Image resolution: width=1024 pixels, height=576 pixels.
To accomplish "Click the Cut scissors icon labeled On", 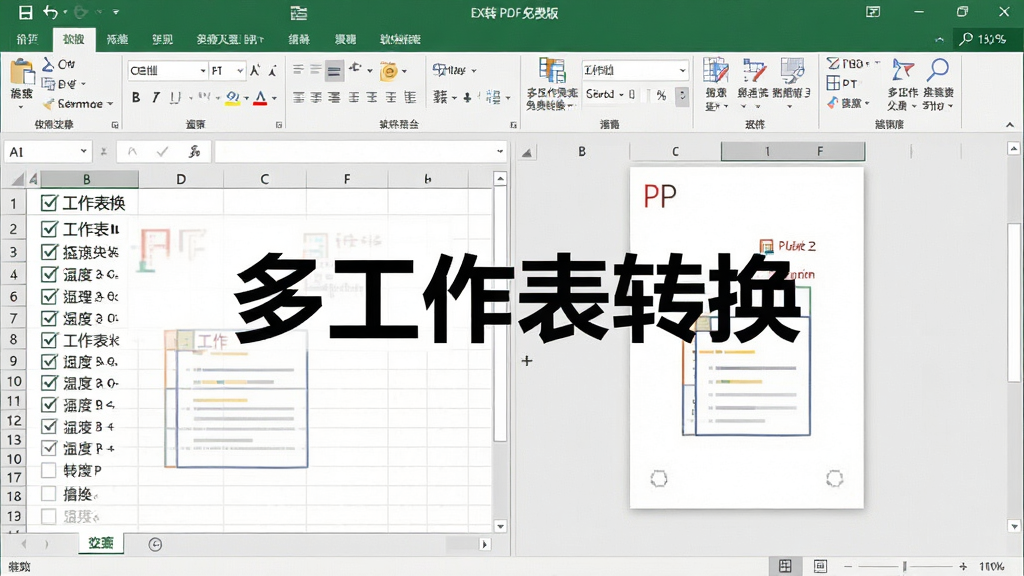I will point(48,64).
